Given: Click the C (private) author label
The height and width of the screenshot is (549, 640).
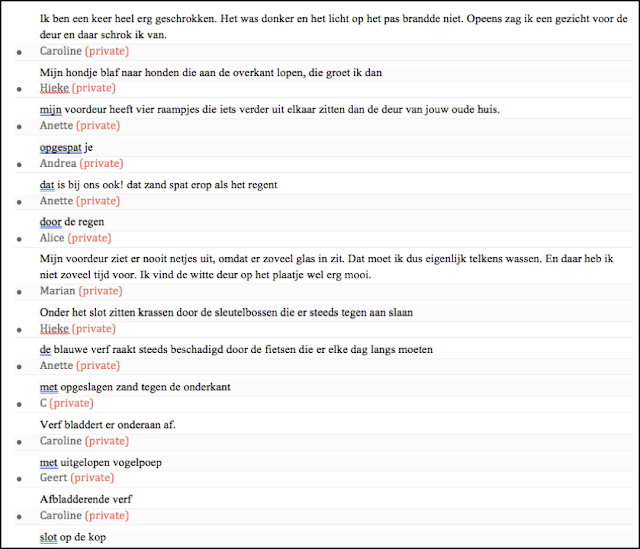Looking at the screenshot, I should (67, 403).
